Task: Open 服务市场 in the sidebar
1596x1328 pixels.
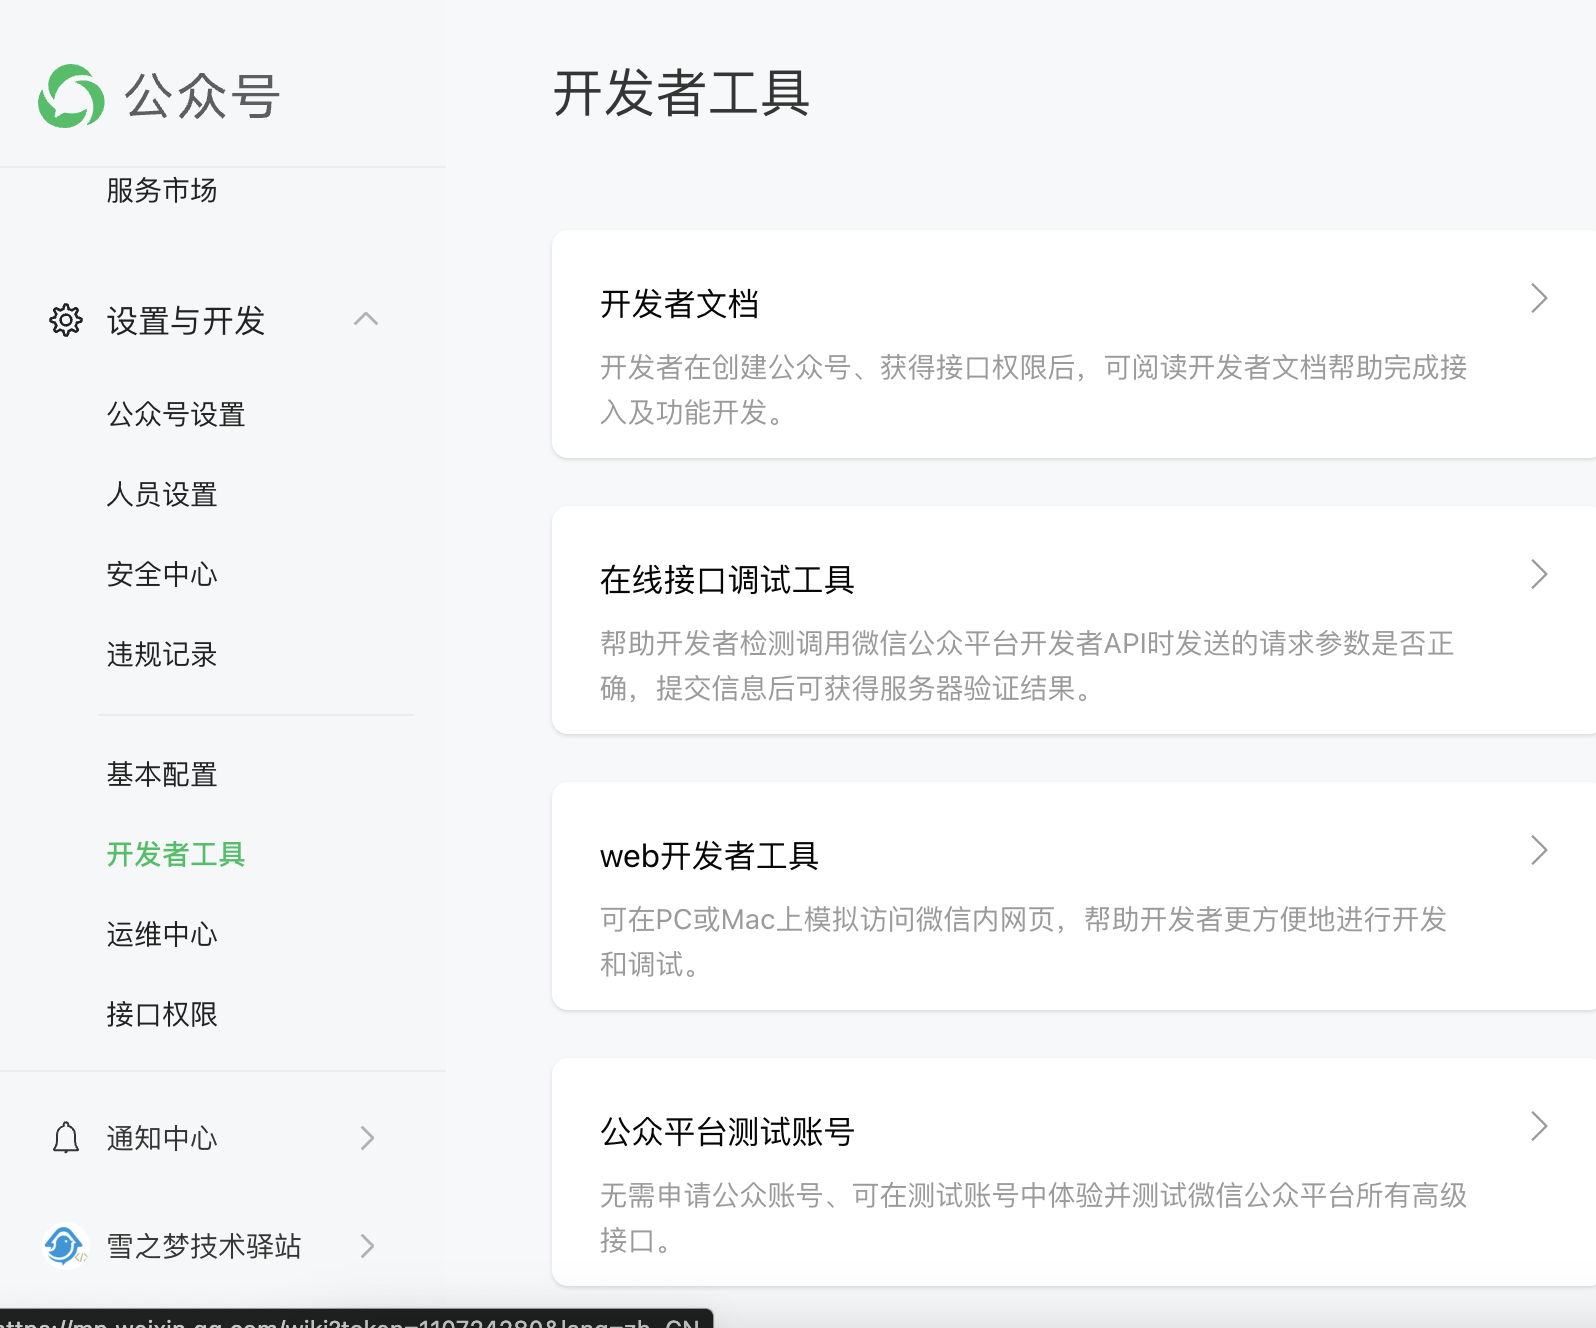Action: tap(162, 190)
